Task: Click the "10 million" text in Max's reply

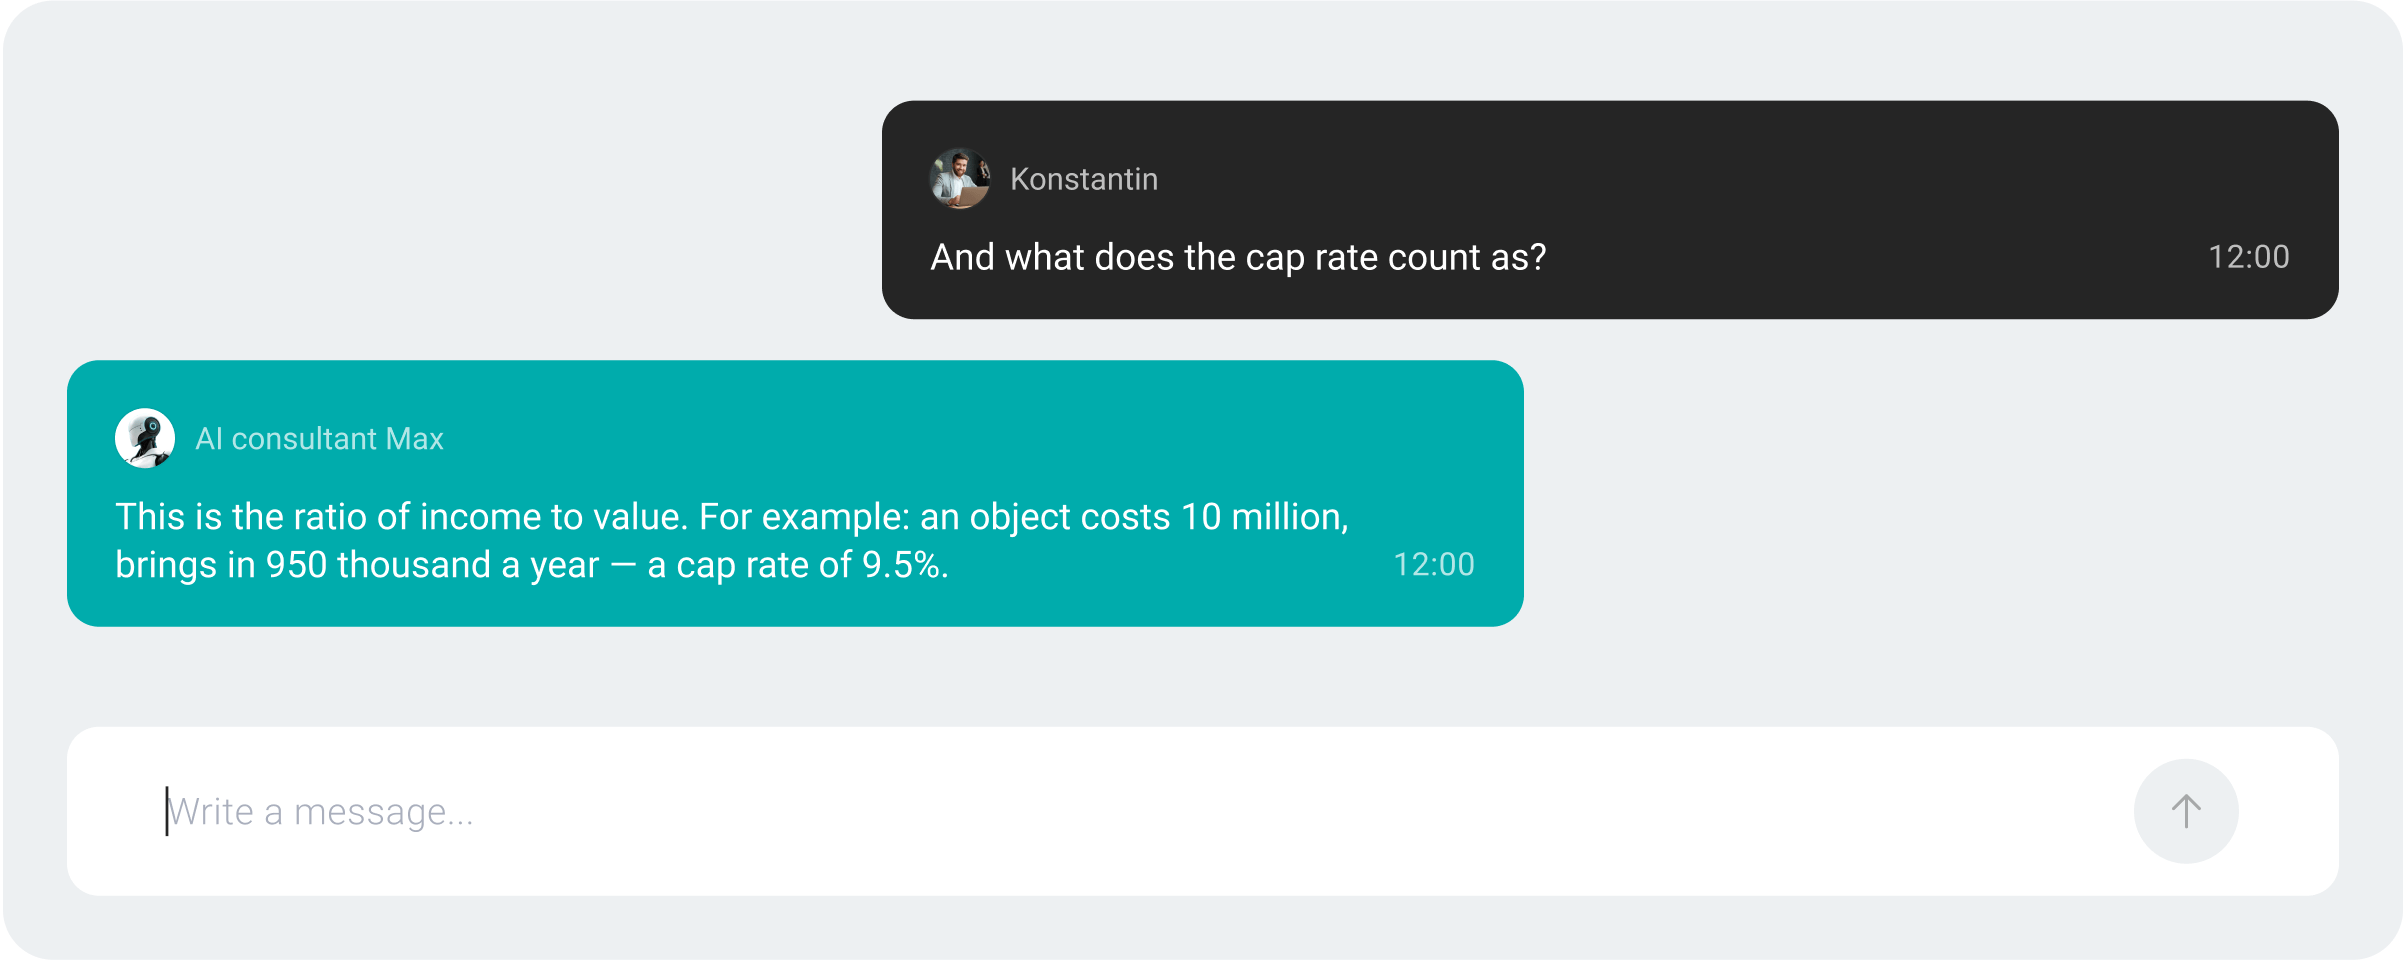Action: [1264, 517]
